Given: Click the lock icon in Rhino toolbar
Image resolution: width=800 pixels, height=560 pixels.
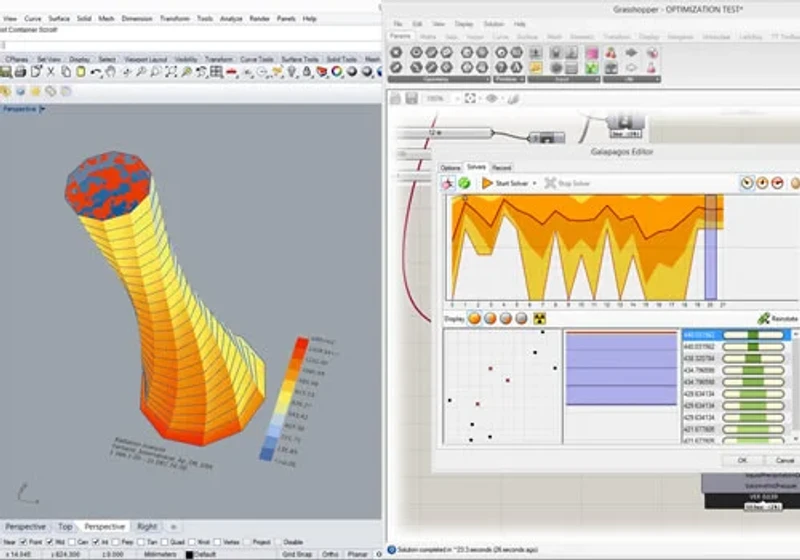Looking at the screenshot, I should [x=307, y=72].
